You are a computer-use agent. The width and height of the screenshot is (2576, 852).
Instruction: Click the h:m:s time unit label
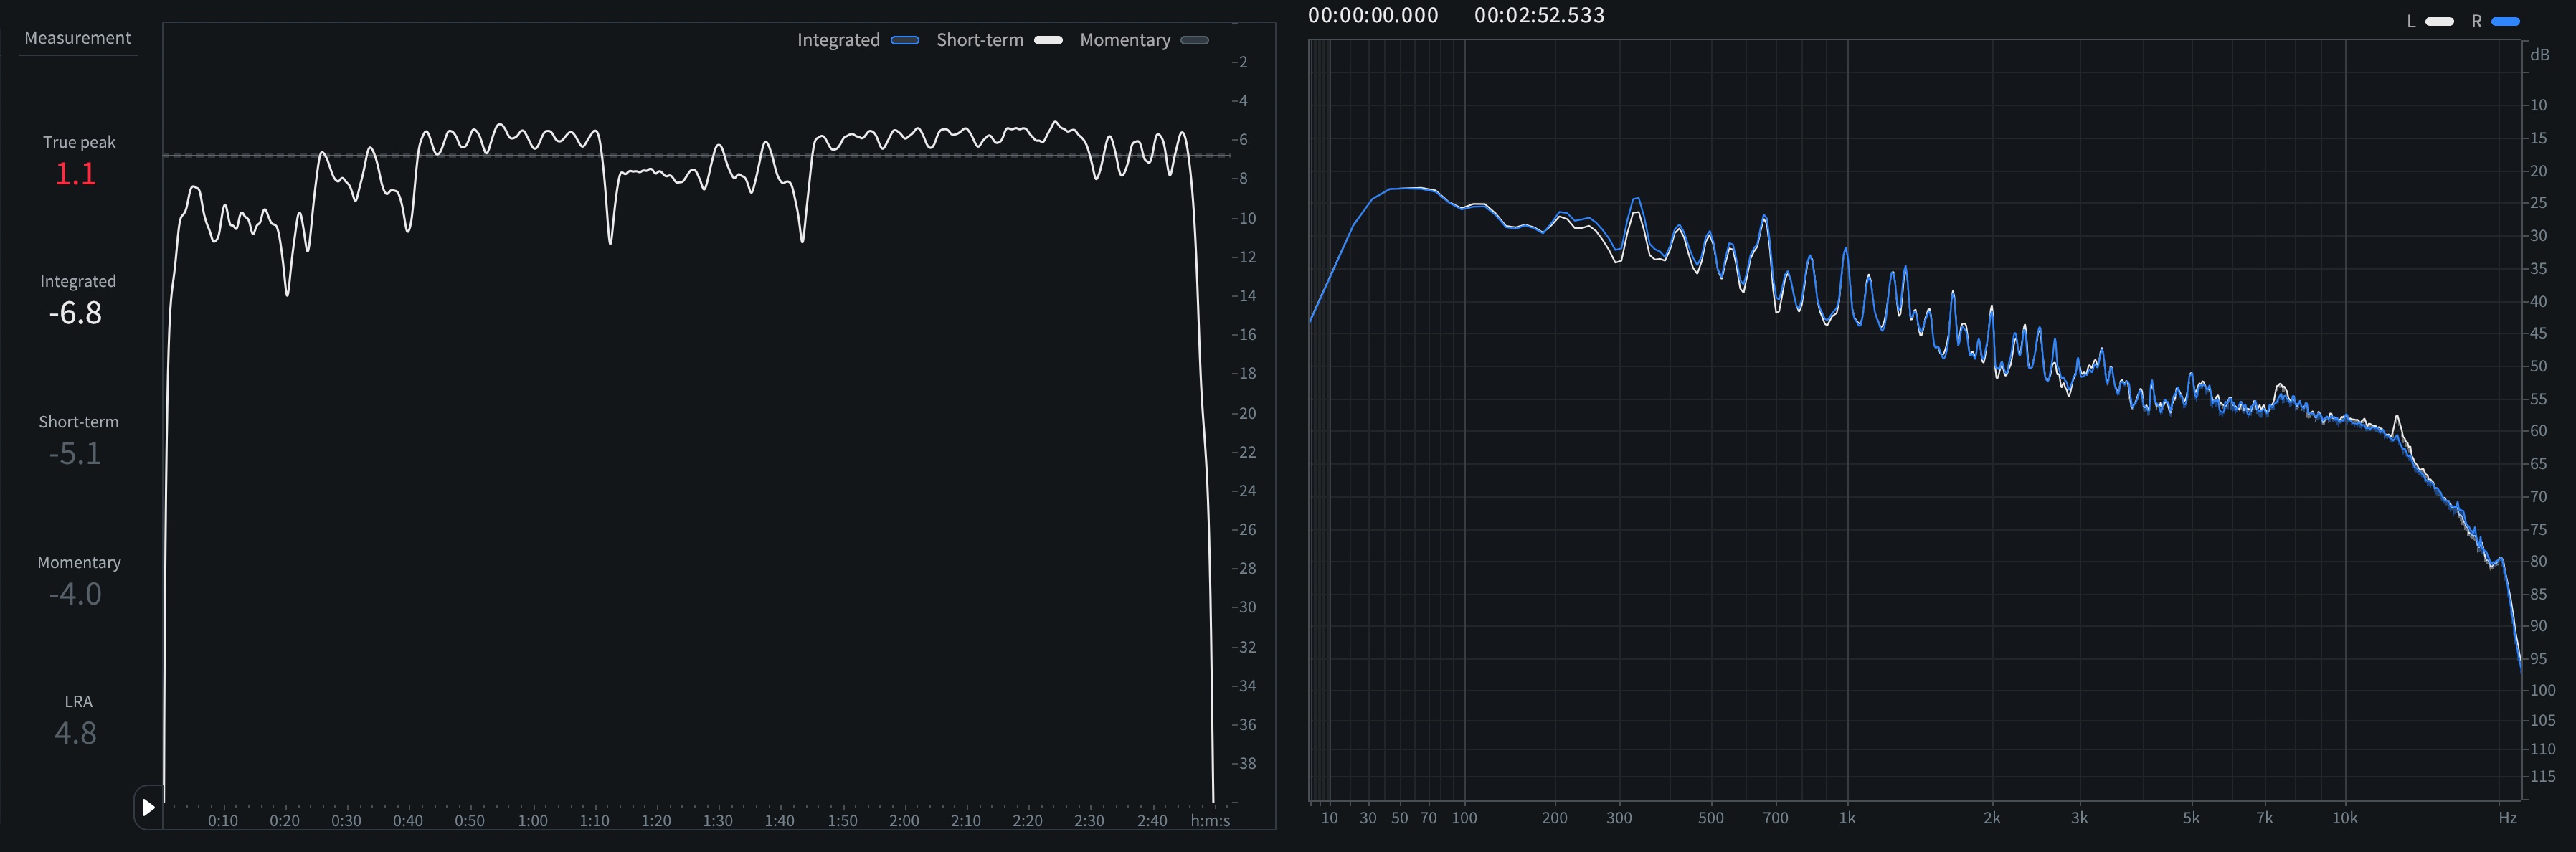coord(1210,821)
